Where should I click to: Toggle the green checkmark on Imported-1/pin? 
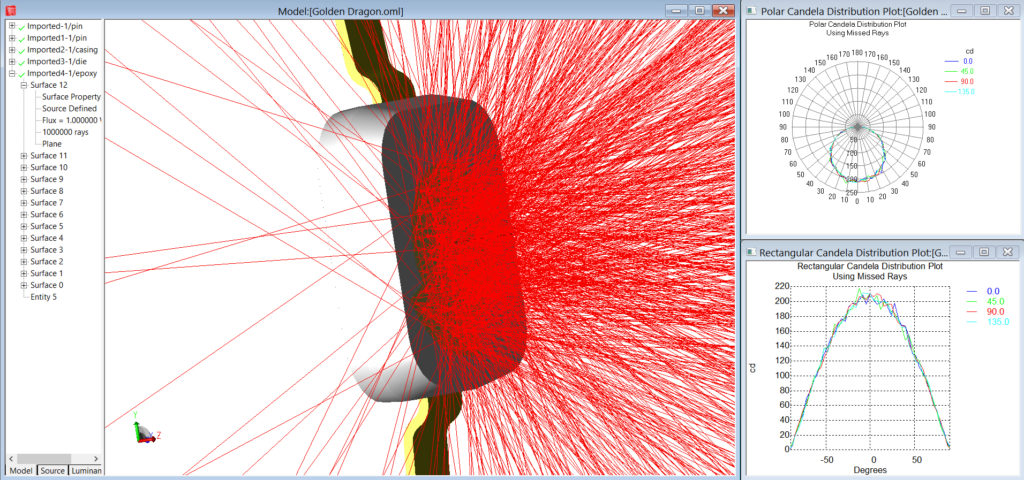point(21,26)
